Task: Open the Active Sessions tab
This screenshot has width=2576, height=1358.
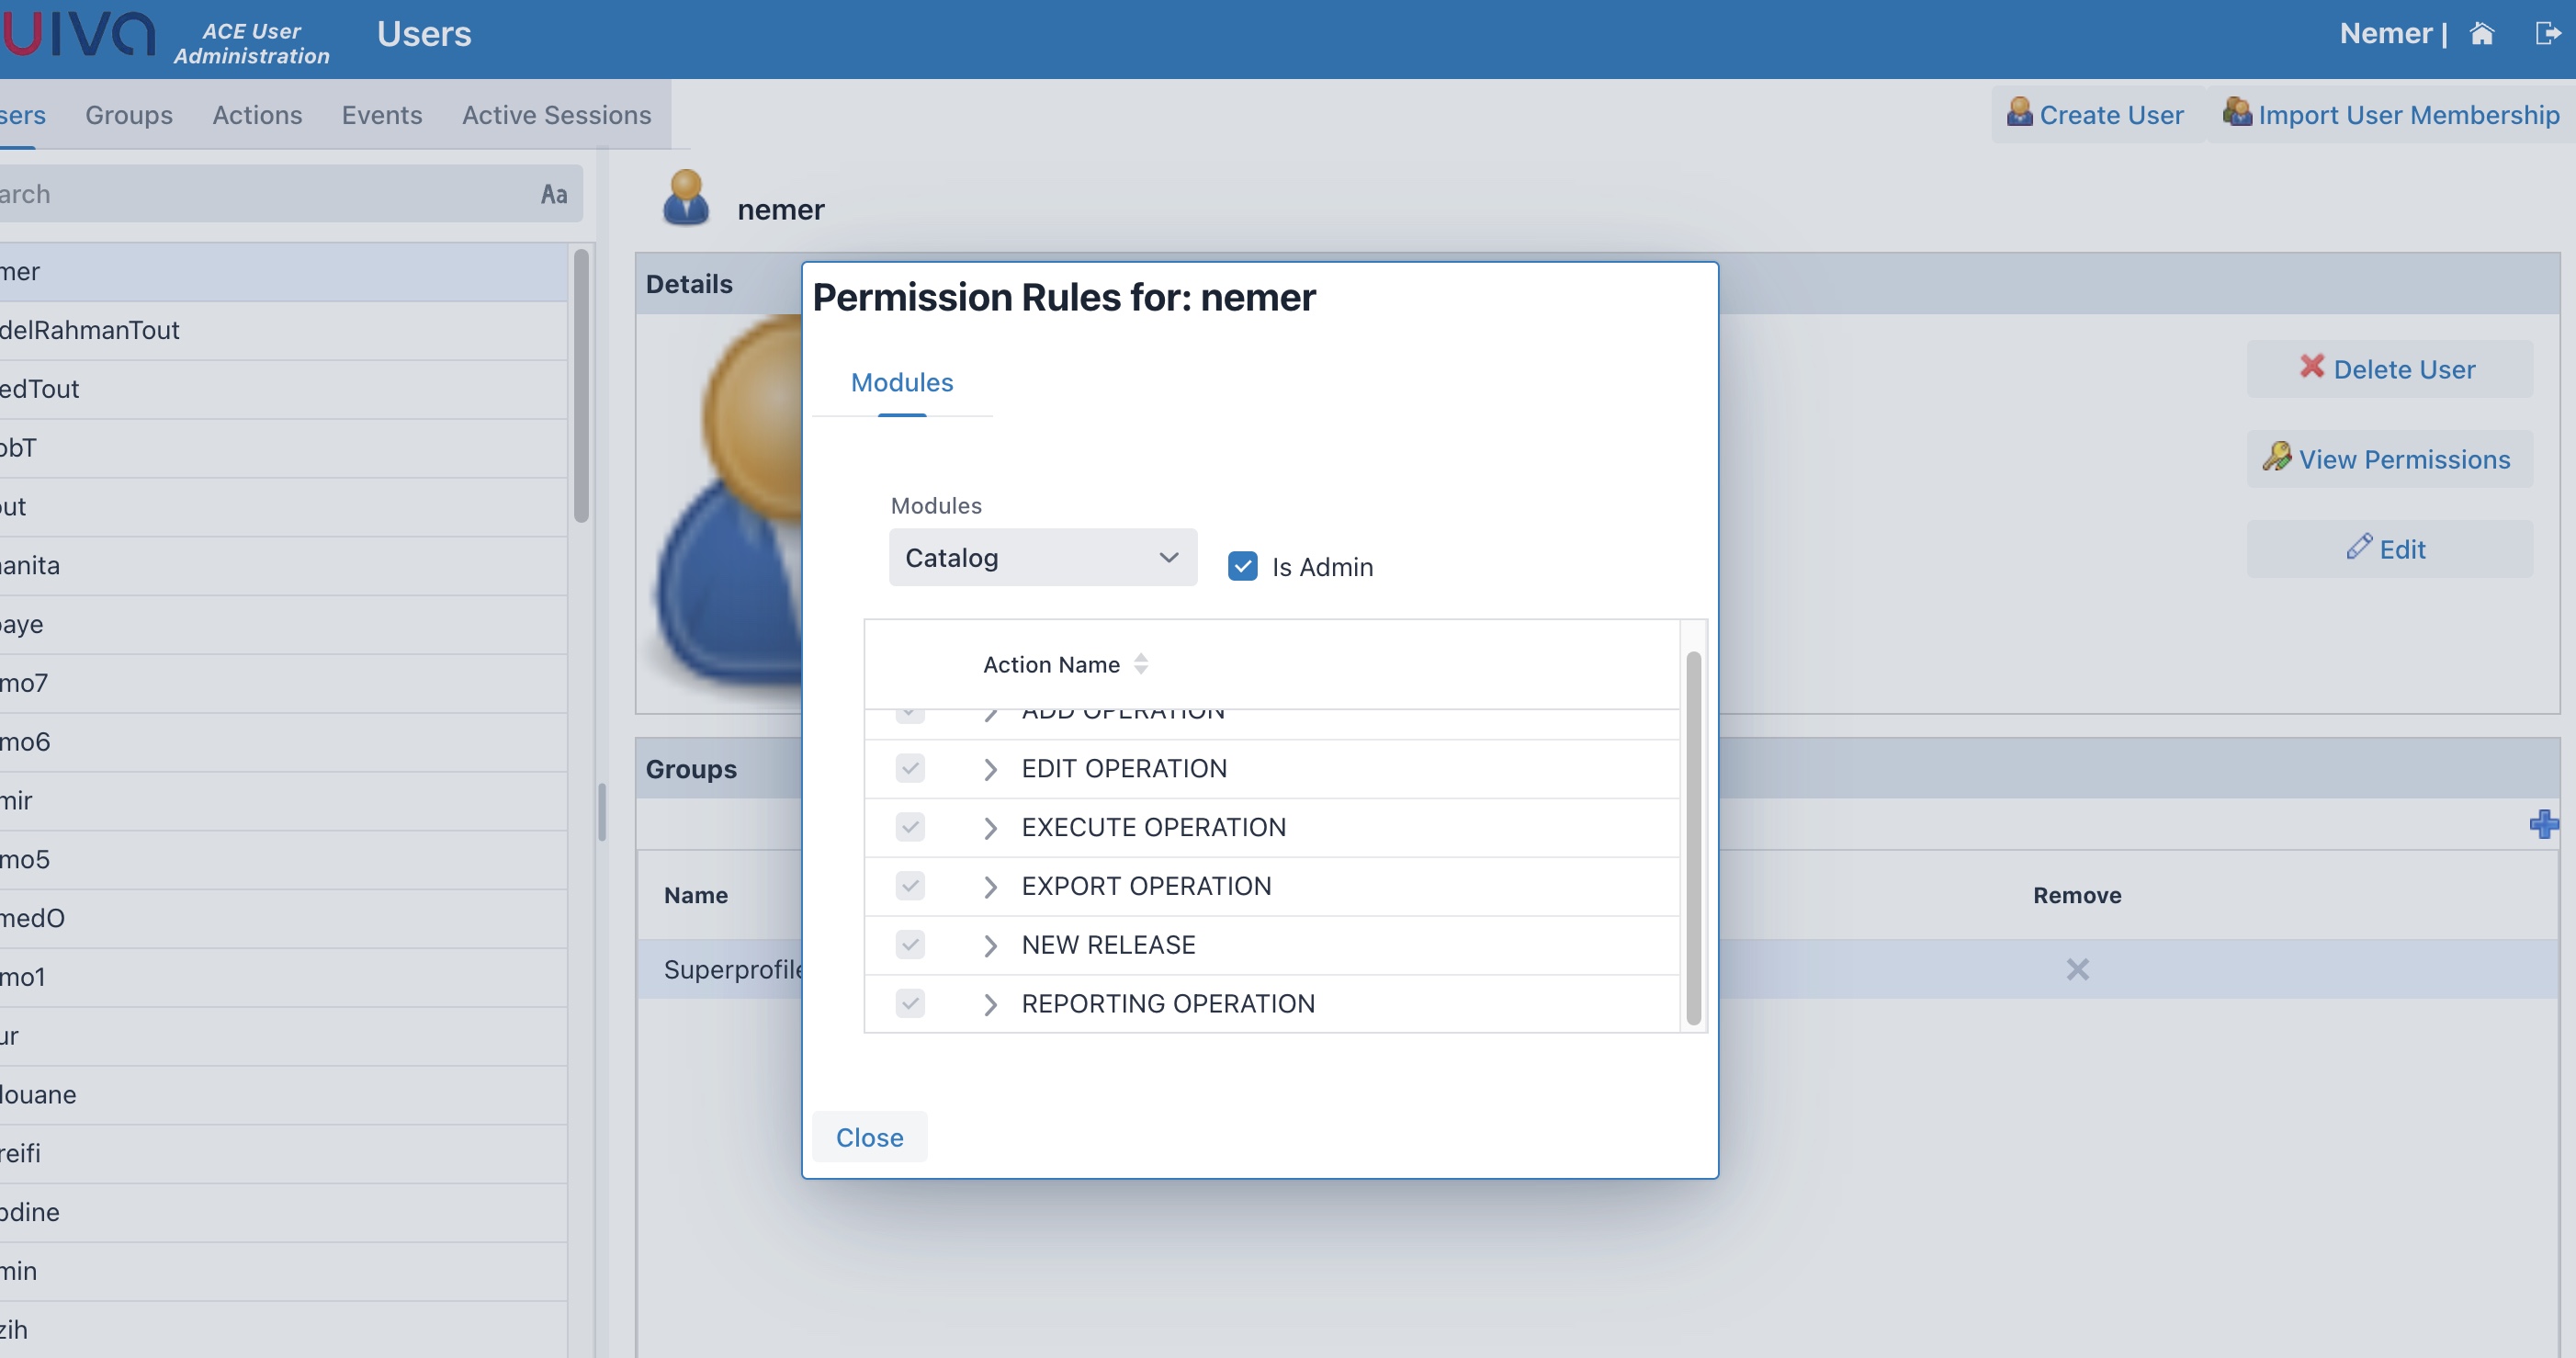Action: 556,114
